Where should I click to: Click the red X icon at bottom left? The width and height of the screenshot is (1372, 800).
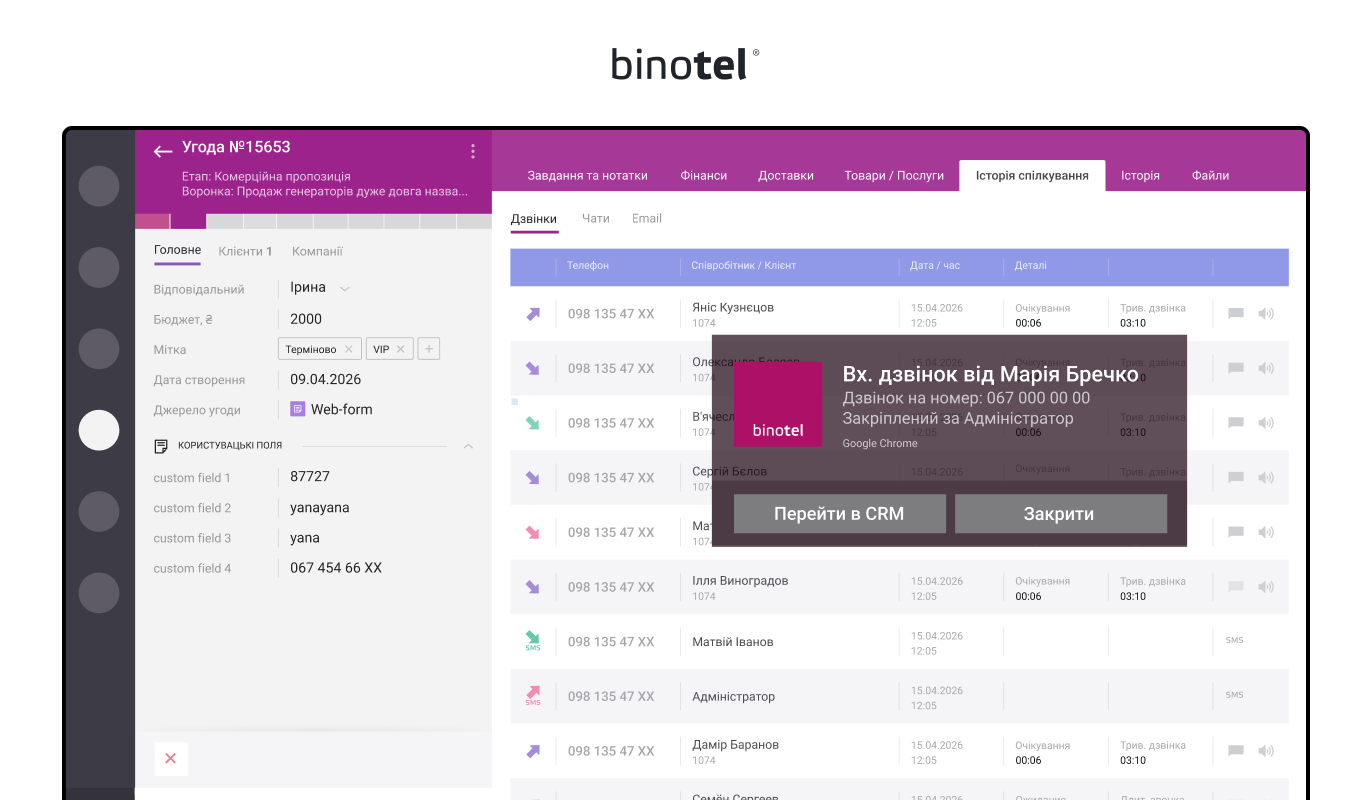point(170,759)
